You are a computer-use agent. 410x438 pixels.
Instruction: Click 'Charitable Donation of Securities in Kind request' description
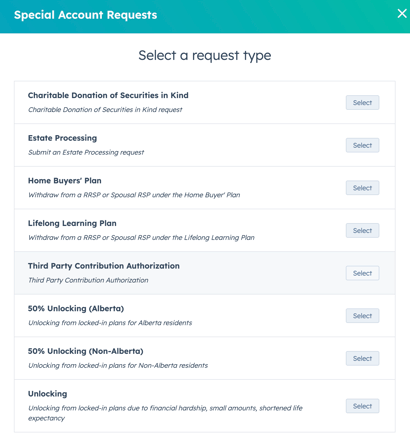pos(105,110)
